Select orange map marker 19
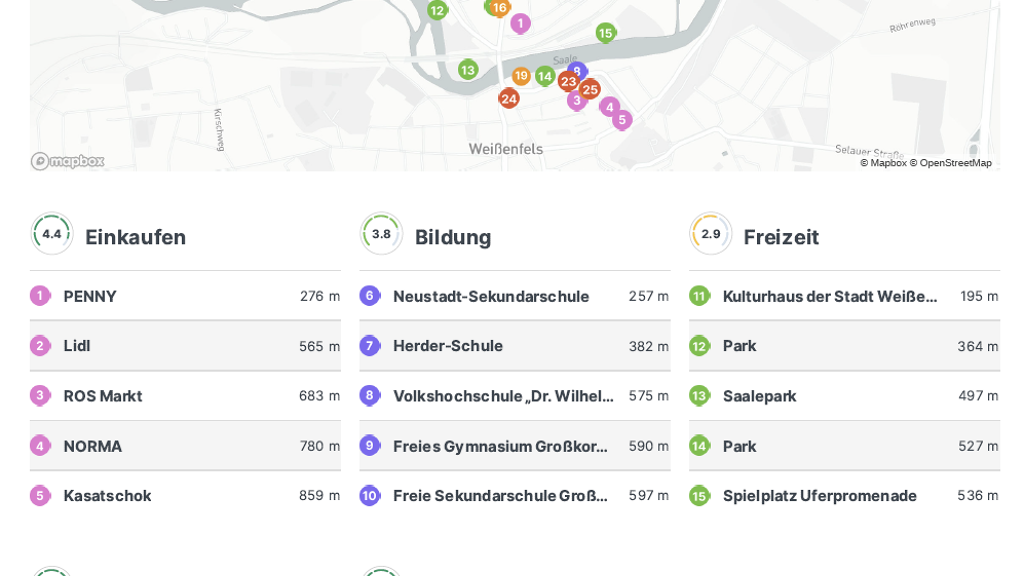The width and height of the screenshot is (1024, 576). [x=521, y=76]
